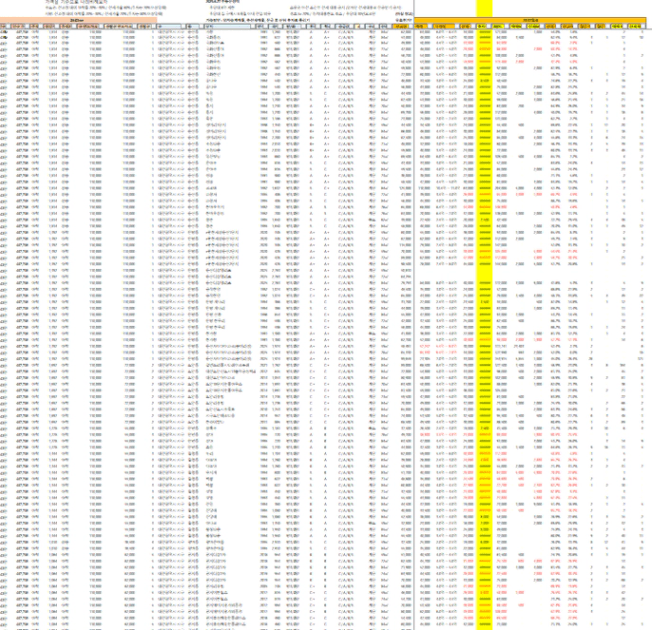Open filter dropdown of the first column header

8,26
